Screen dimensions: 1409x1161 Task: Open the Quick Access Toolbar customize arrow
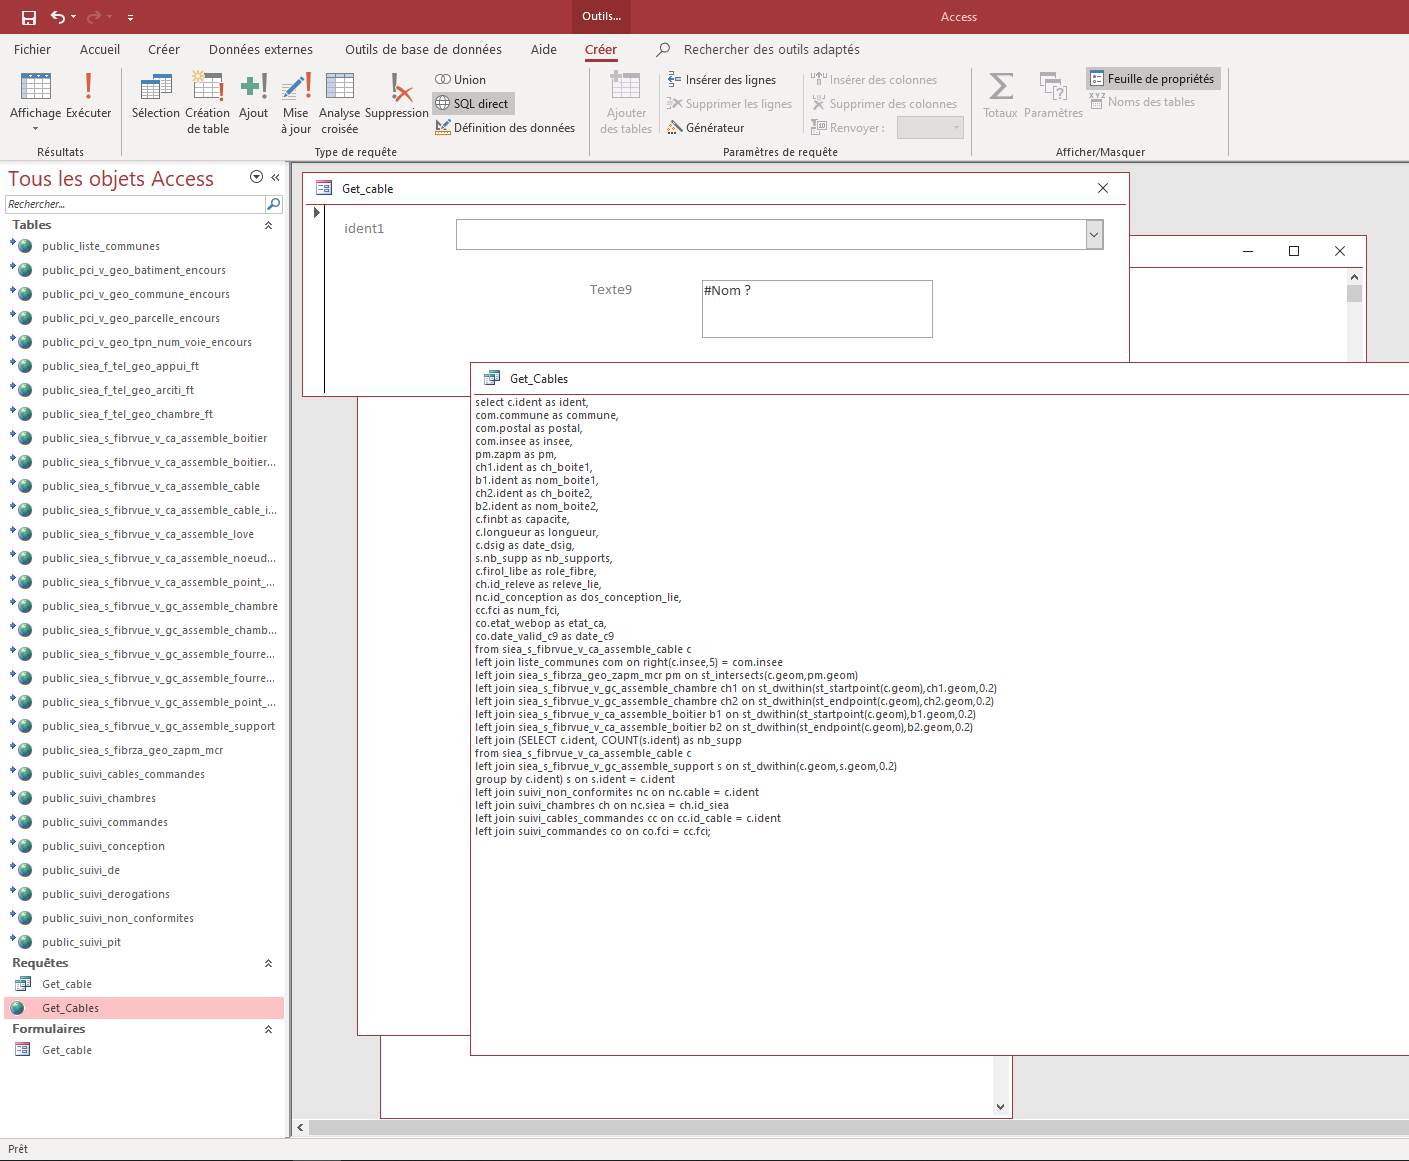130,17
